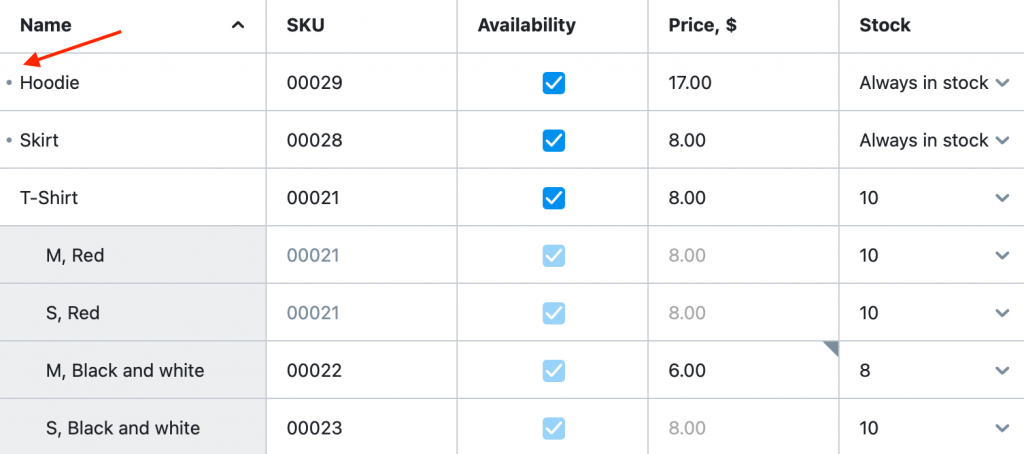This screenshot has height=454, width=1024.
Task: Click the bullet dot beside Skirt
Action: click(x=9, y=140)
